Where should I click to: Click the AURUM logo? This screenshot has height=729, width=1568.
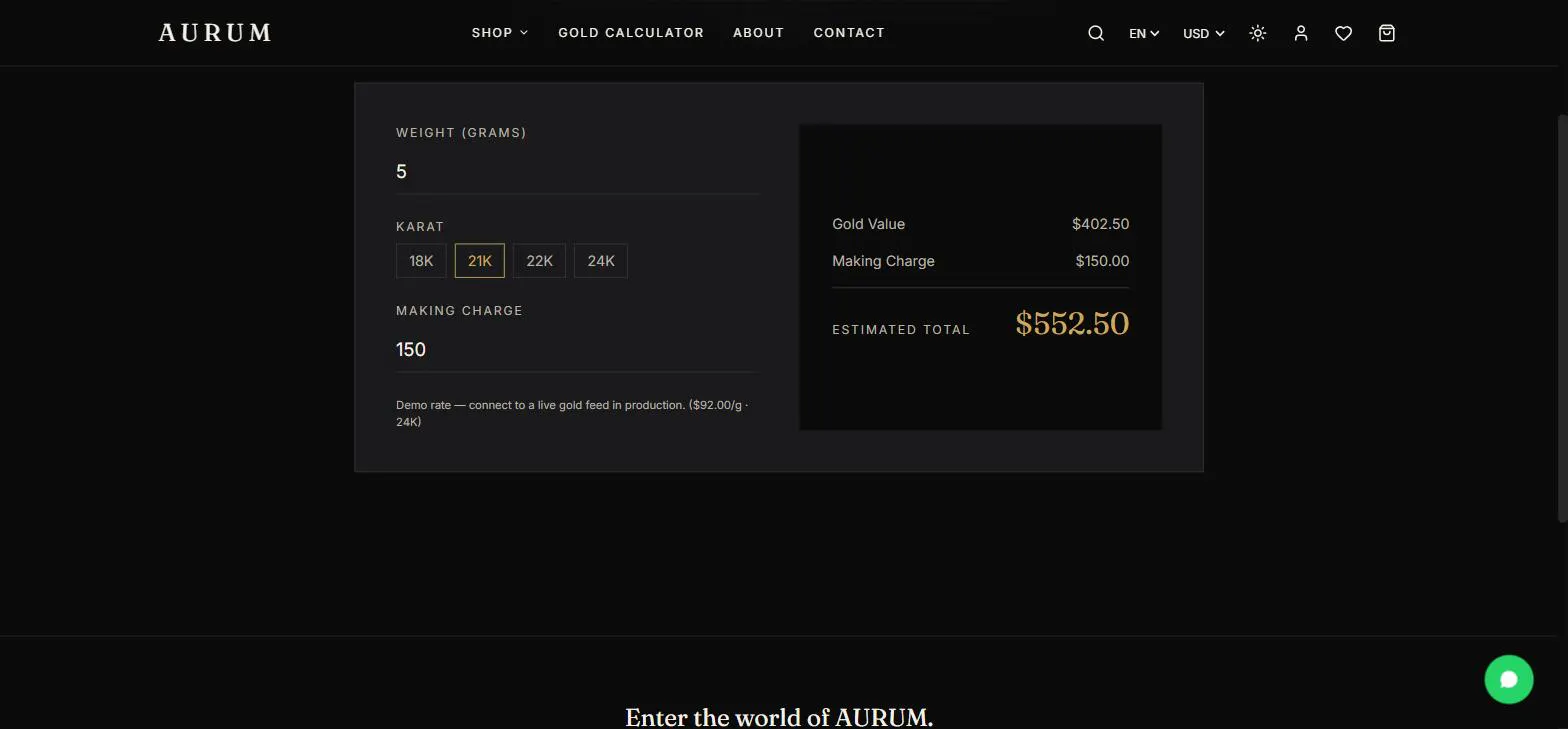215,33
